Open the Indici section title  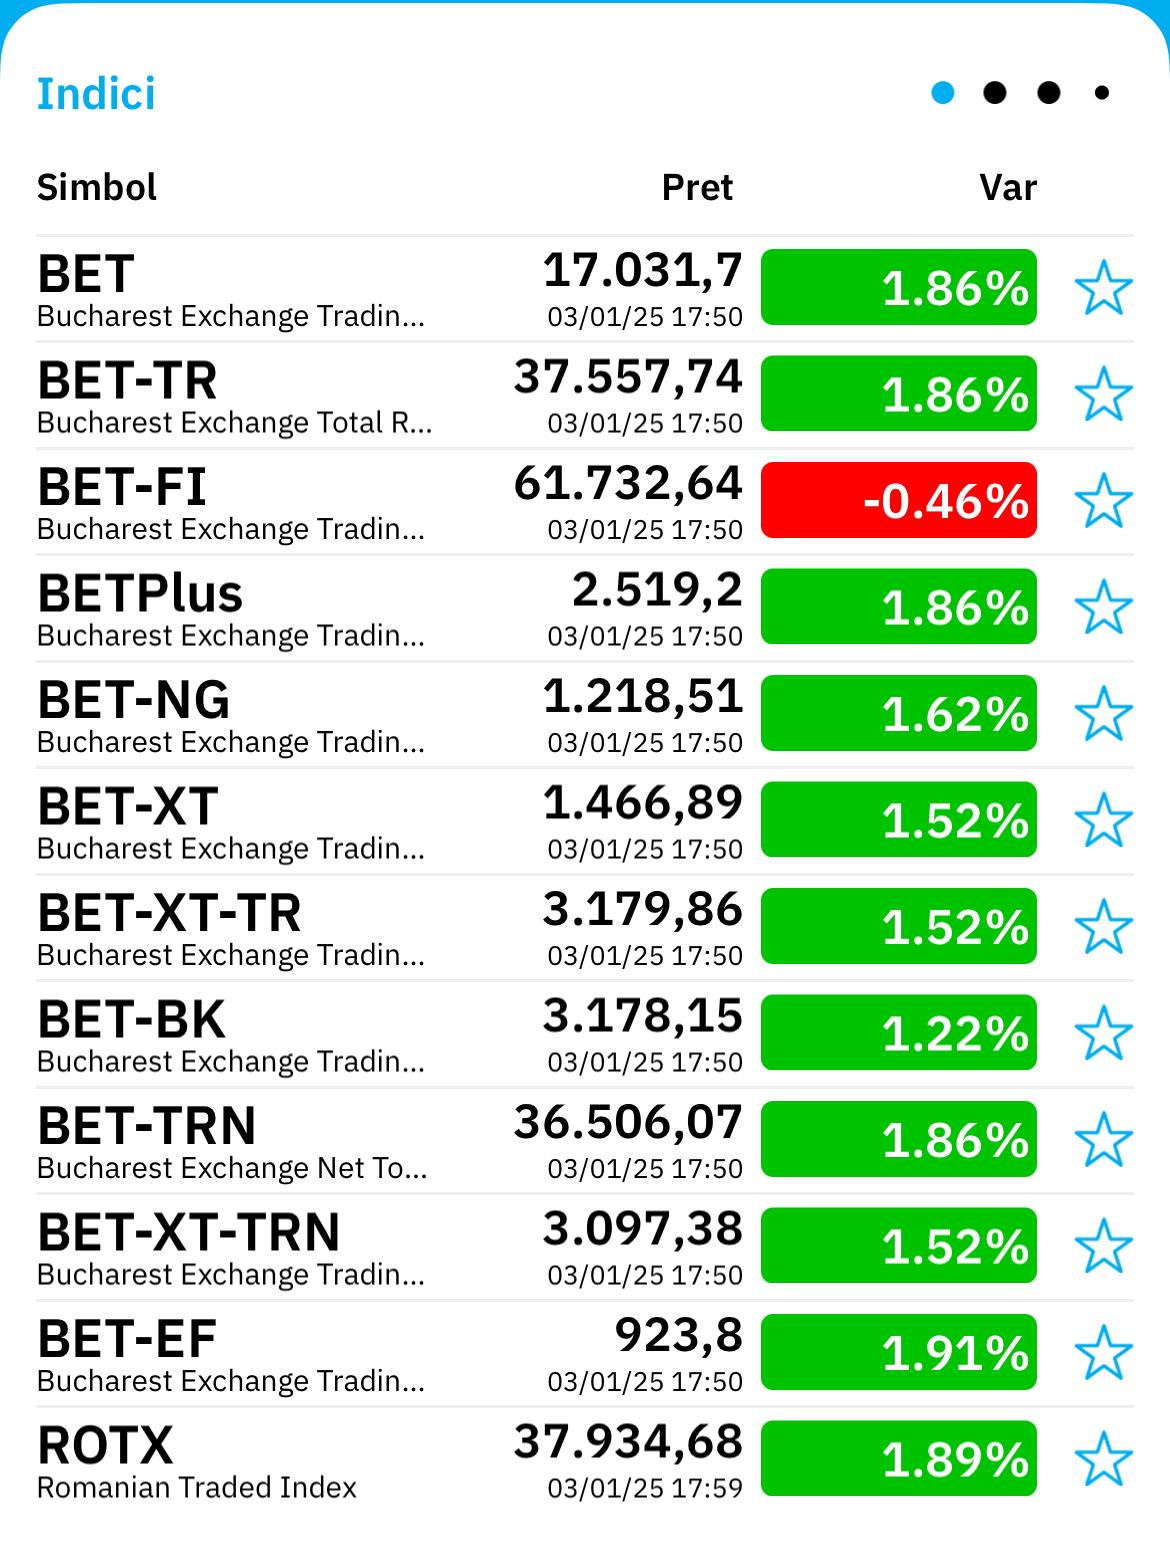click(96, 94)
